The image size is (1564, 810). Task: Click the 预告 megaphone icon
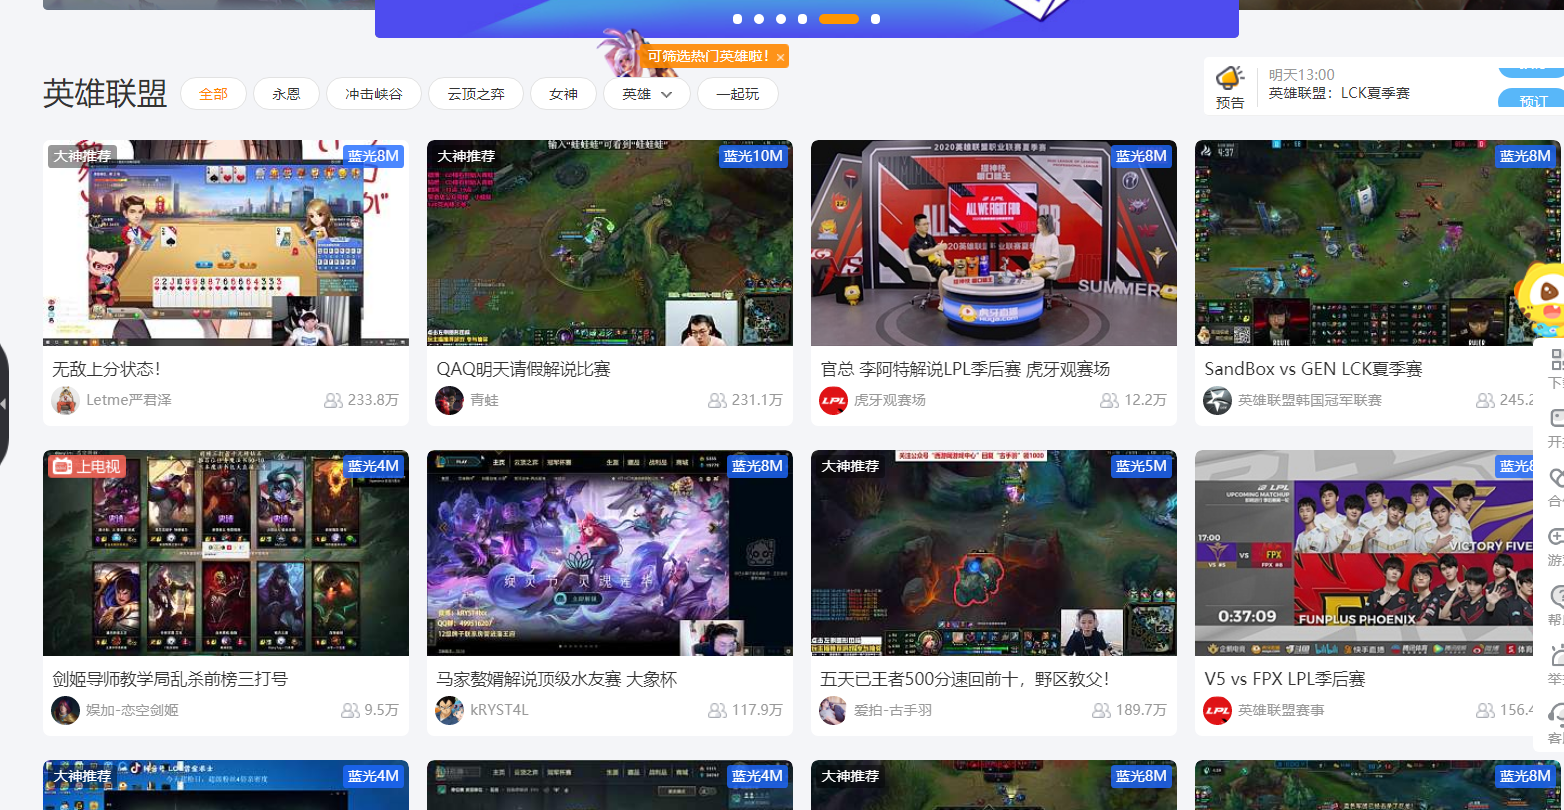[x=1230, y=78]
